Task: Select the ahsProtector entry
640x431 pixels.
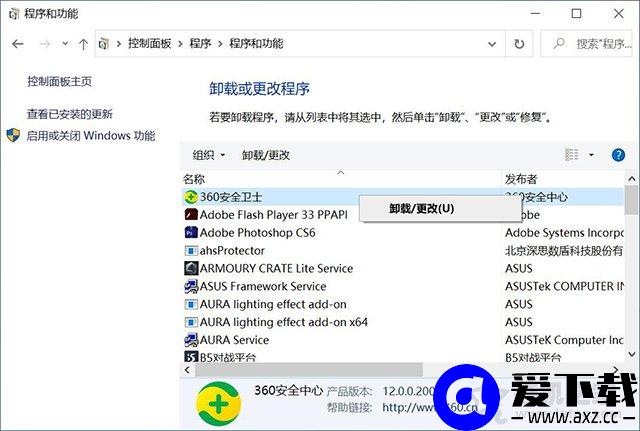Action: coord(232,251)
